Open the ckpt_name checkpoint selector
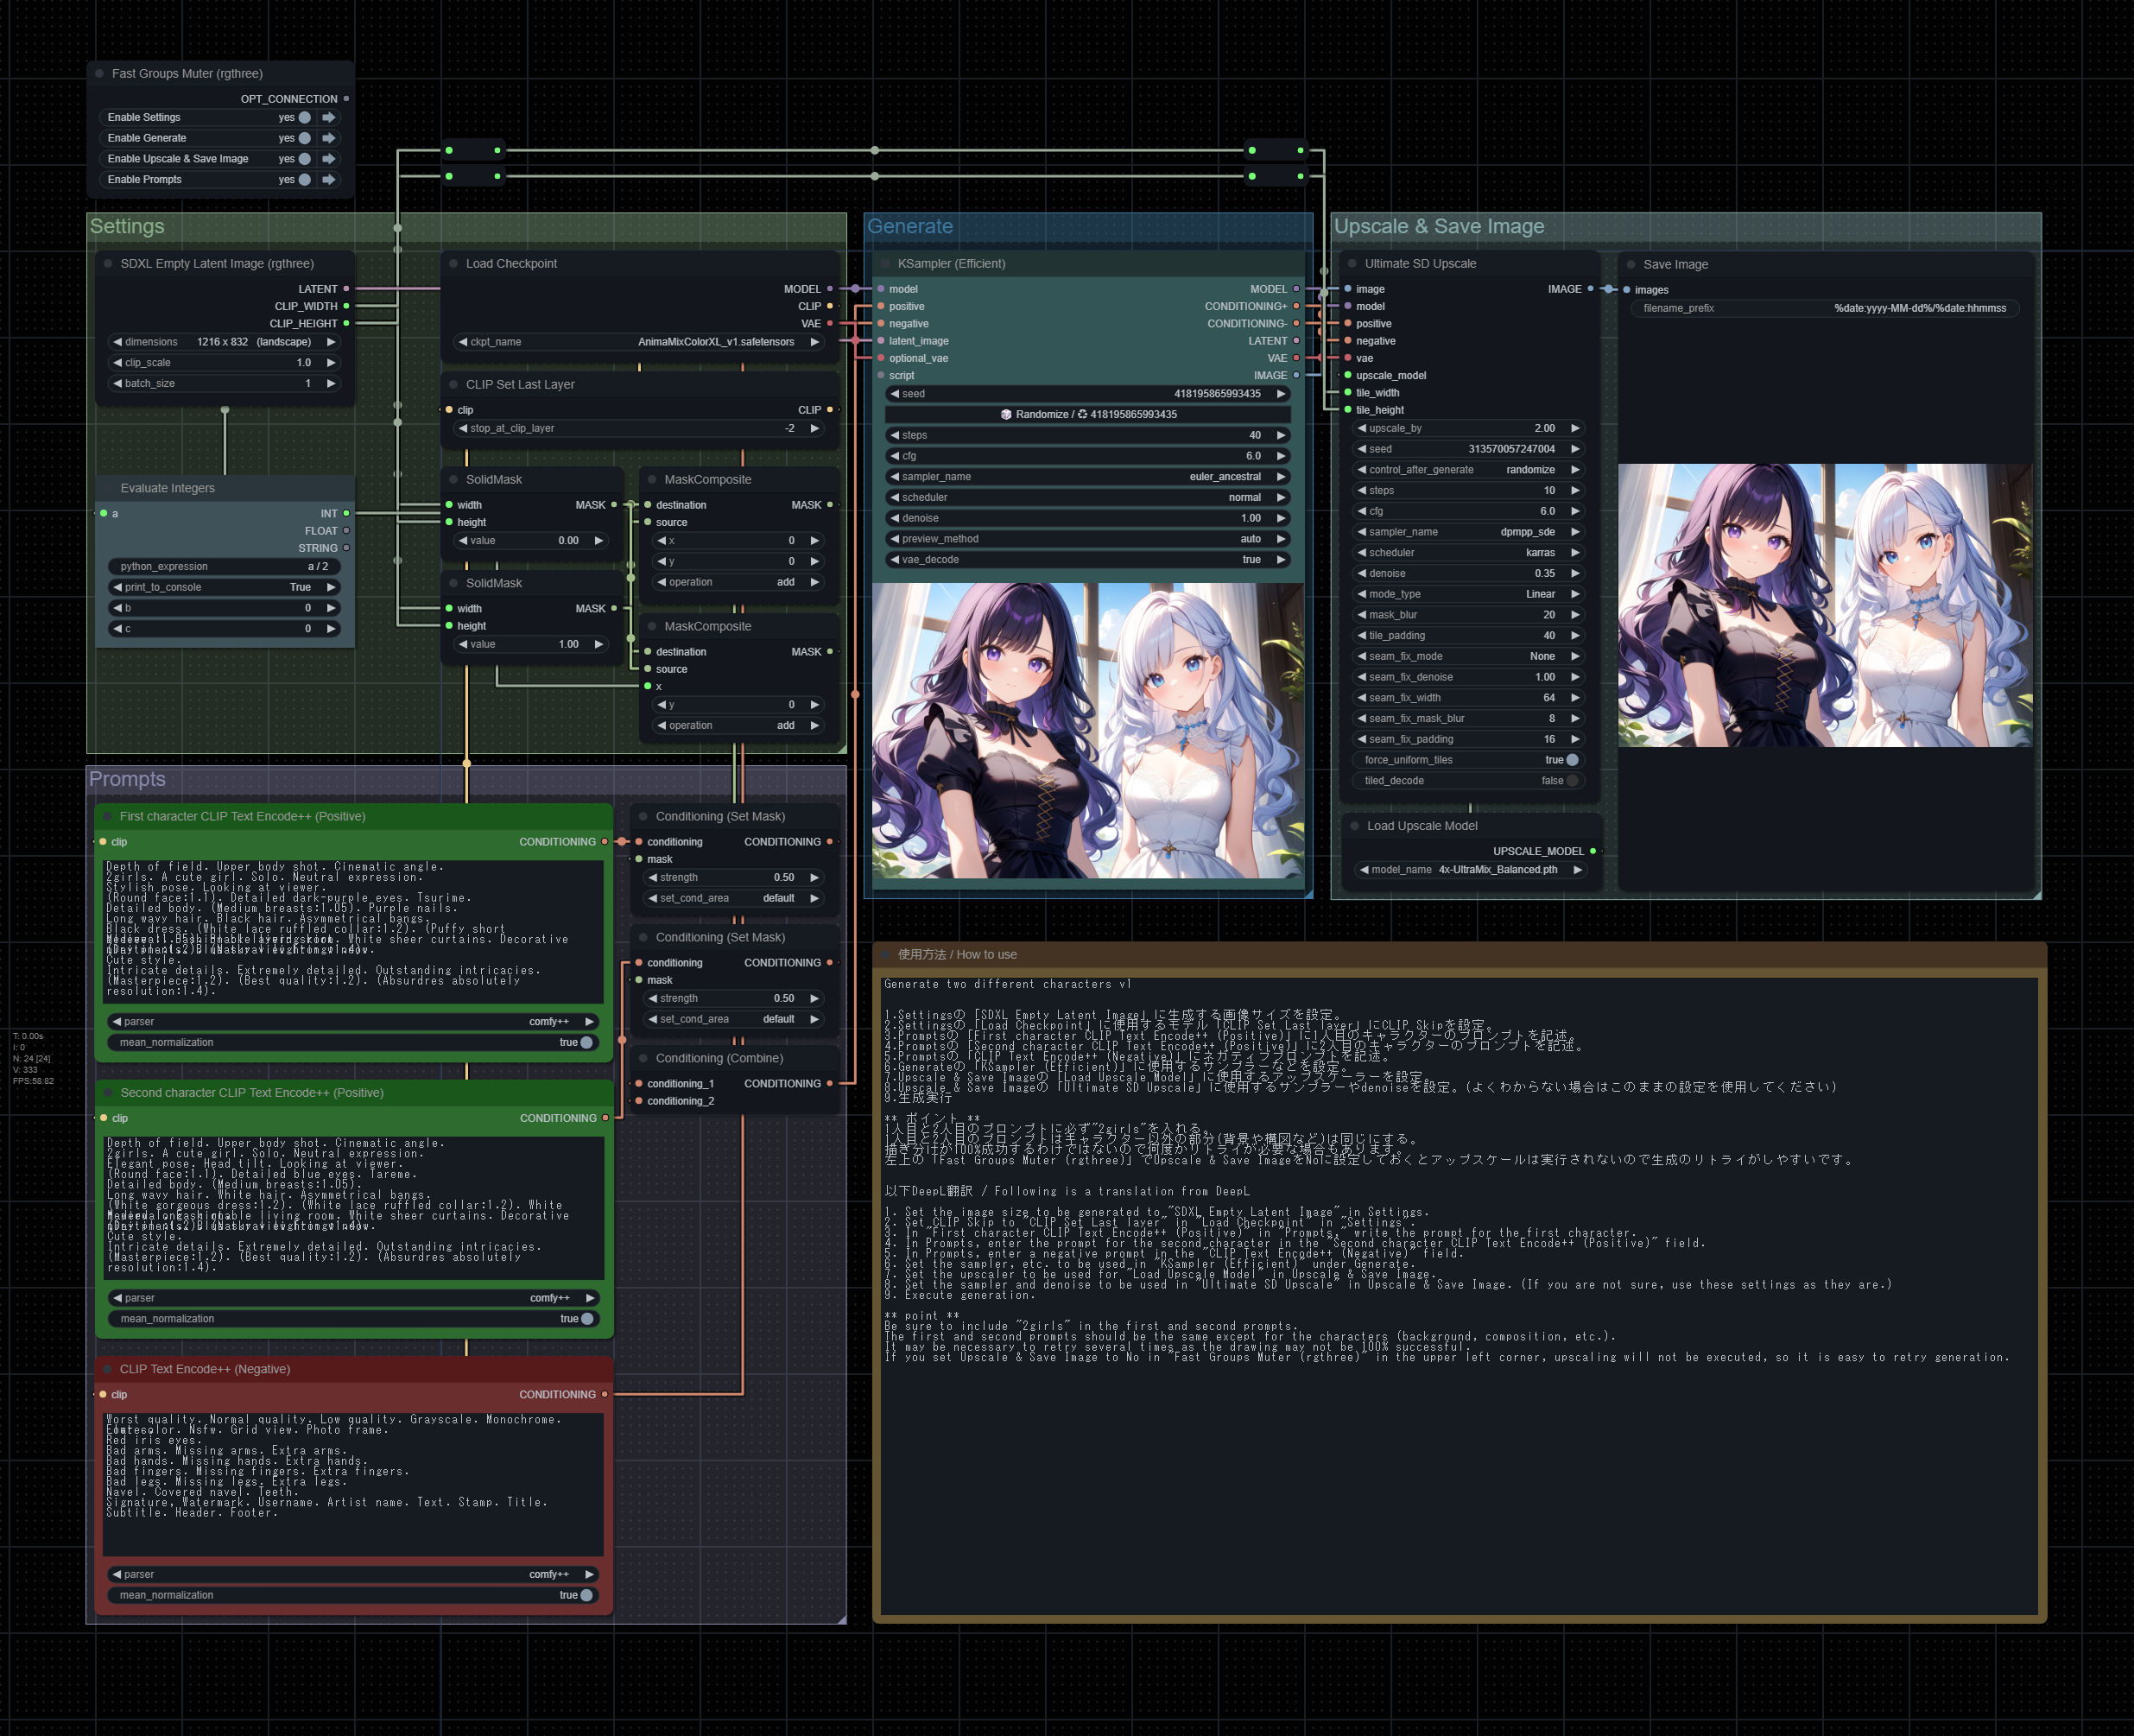 click(640, 342)
